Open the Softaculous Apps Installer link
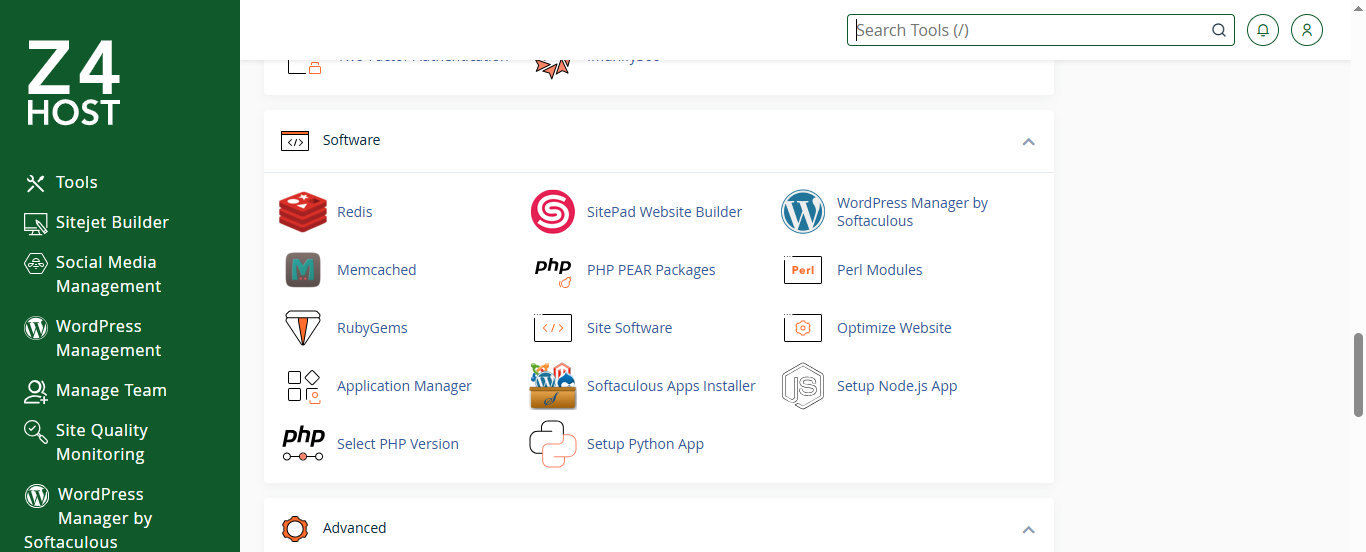Viewport: 1366px width, 552px height. [671, 386]
